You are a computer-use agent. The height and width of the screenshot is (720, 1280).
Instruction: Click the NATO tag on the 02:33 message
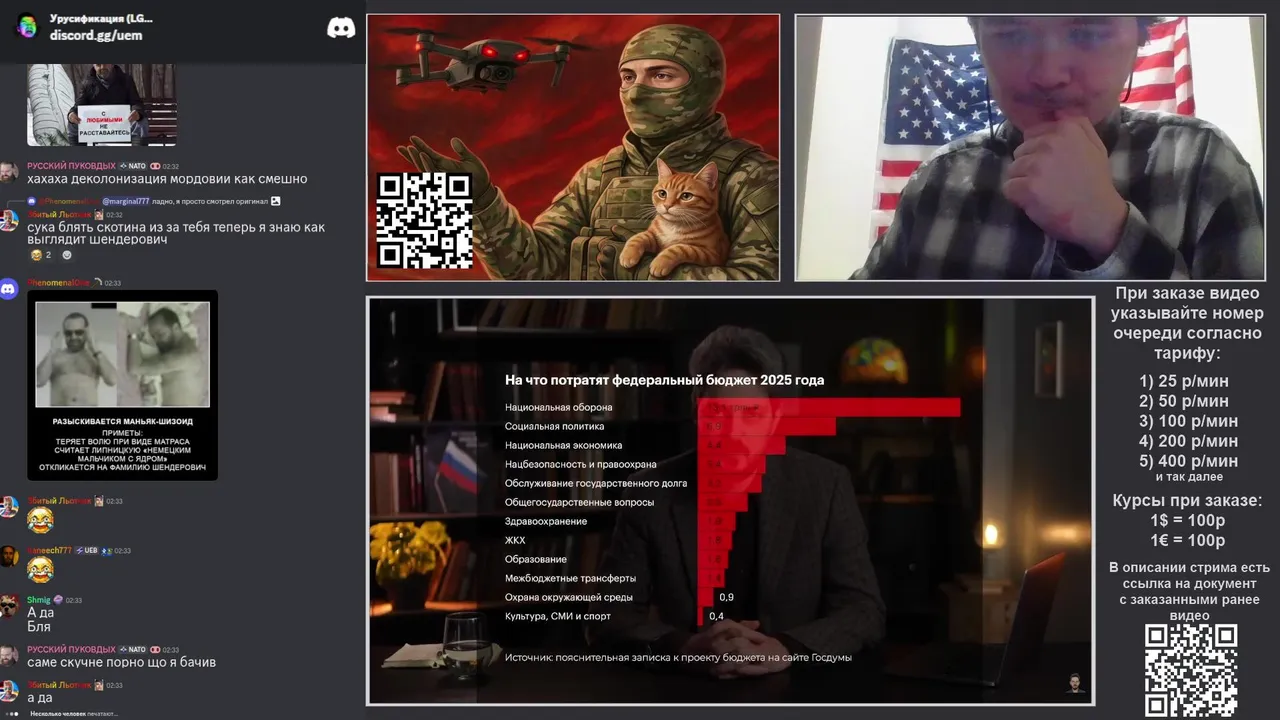pyautogui.click(x=132, y=649)
